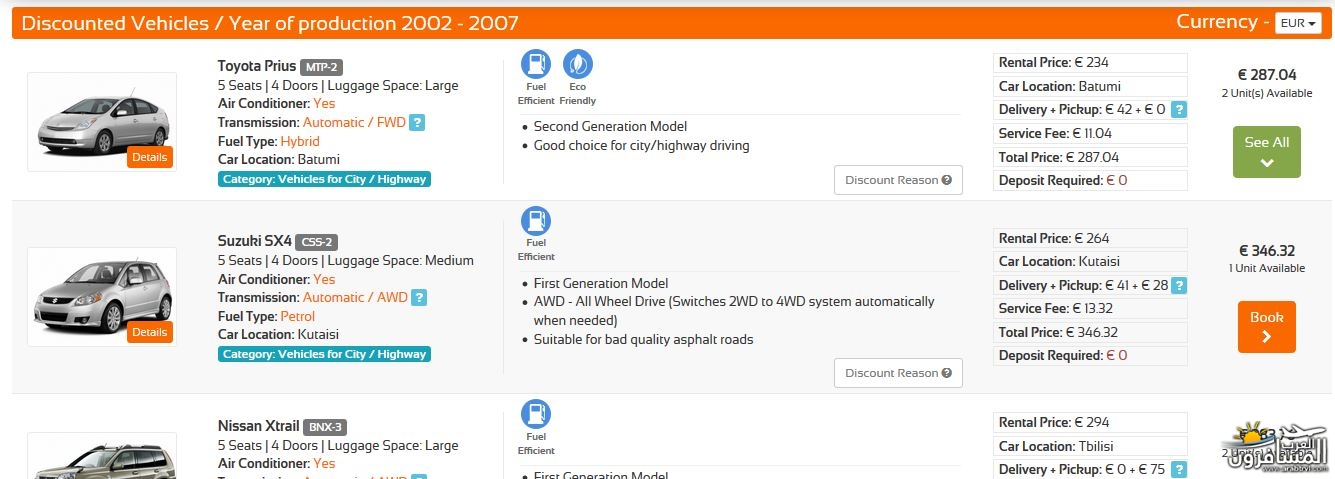
Task: Click Rental Price € 294 cell
Action: (x=1090, y=422)
